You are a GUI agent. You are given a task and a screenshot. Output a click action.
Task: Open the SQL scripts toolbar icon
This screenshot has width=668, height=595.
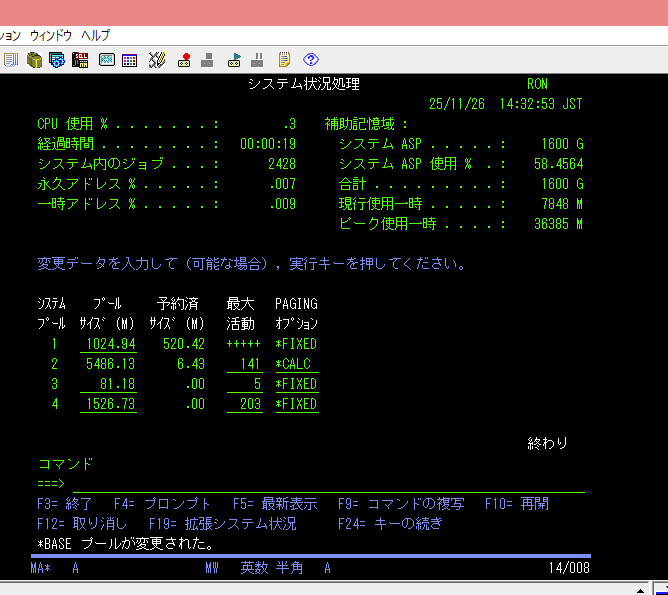coord(80,60)
